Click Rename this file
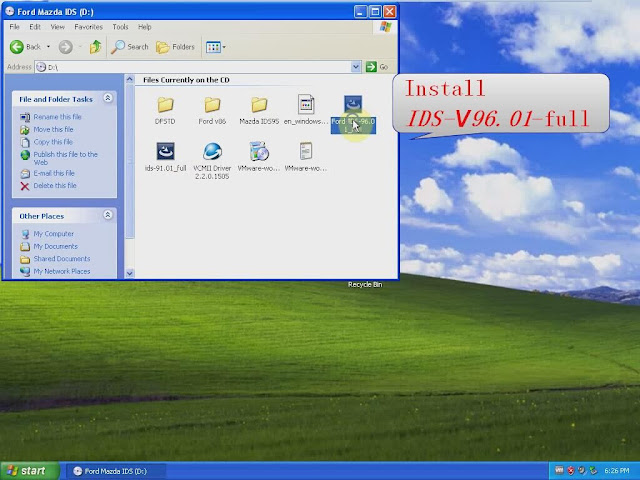This screenshot has height=480, width=640. point(58,117)
